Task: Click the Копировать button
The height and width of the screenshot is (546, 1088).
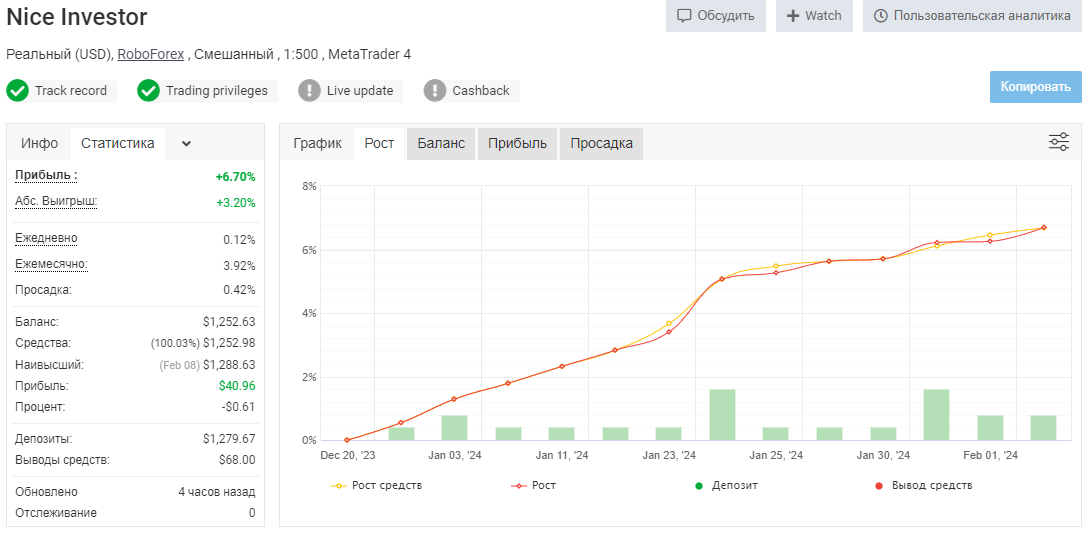Action: [x=1035, y=87]
